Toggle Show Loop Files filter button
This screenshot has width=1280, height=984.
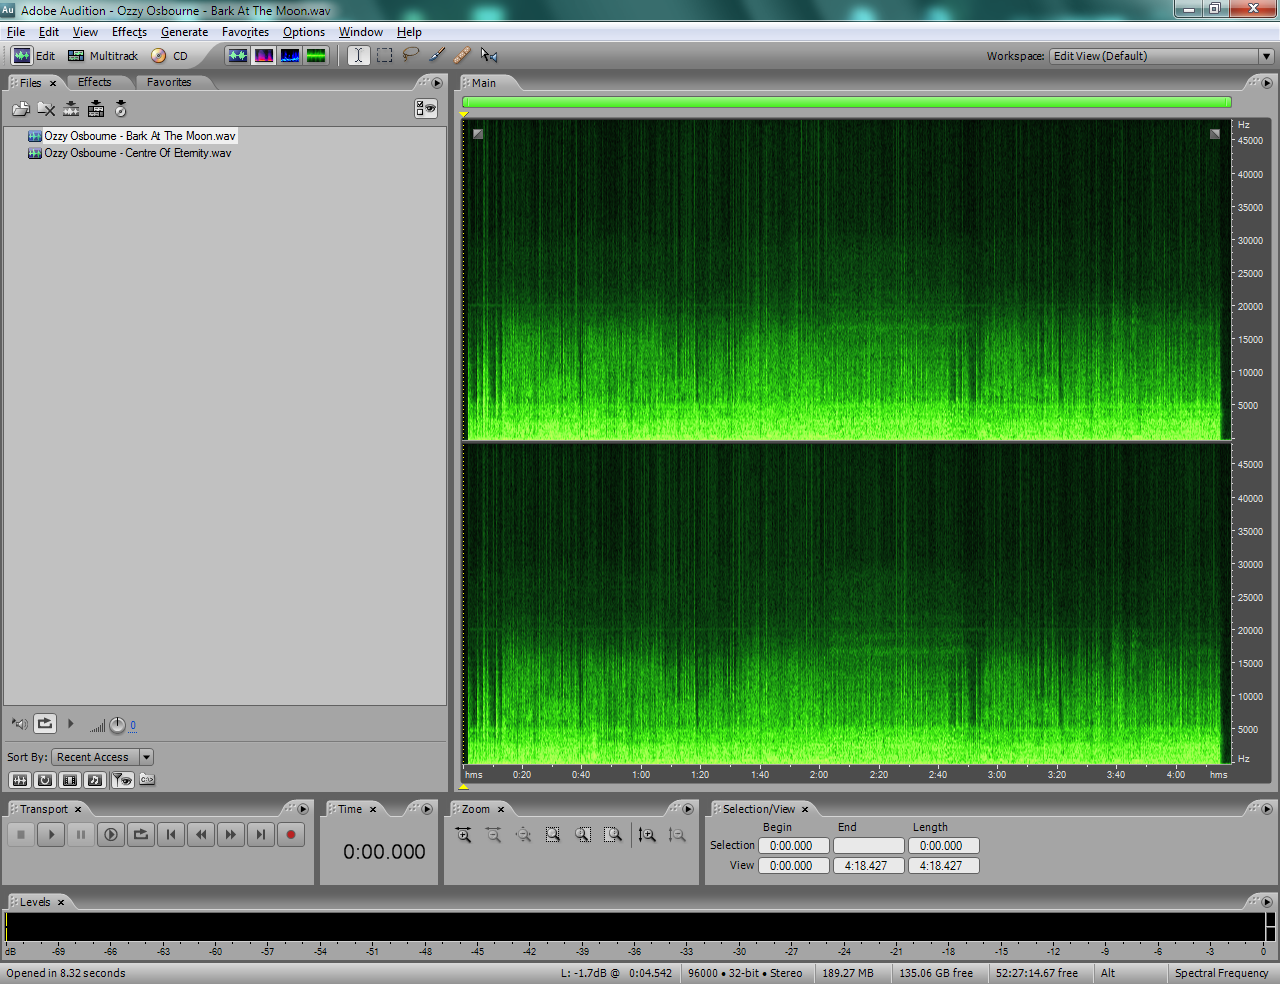44,780
